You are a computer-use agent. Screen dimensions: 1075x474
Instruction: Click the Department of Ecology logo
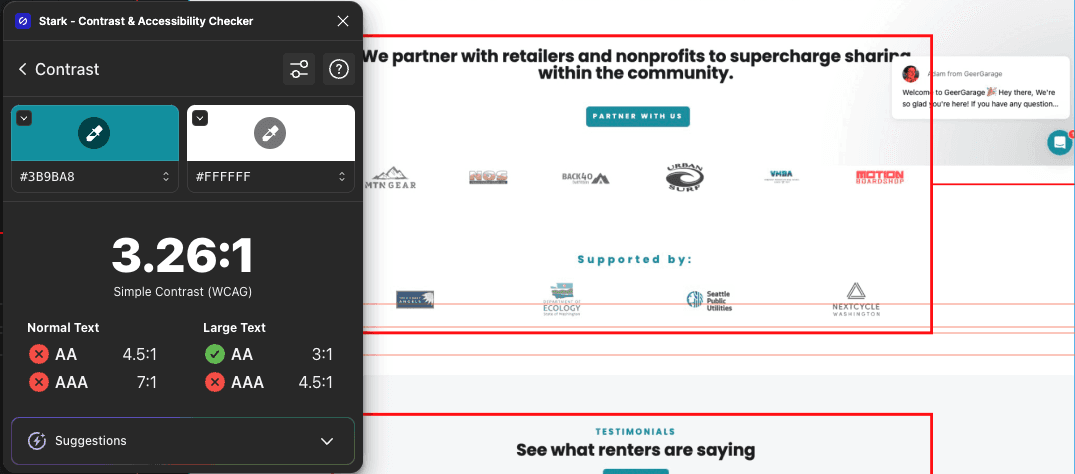[x=561, y=299]
